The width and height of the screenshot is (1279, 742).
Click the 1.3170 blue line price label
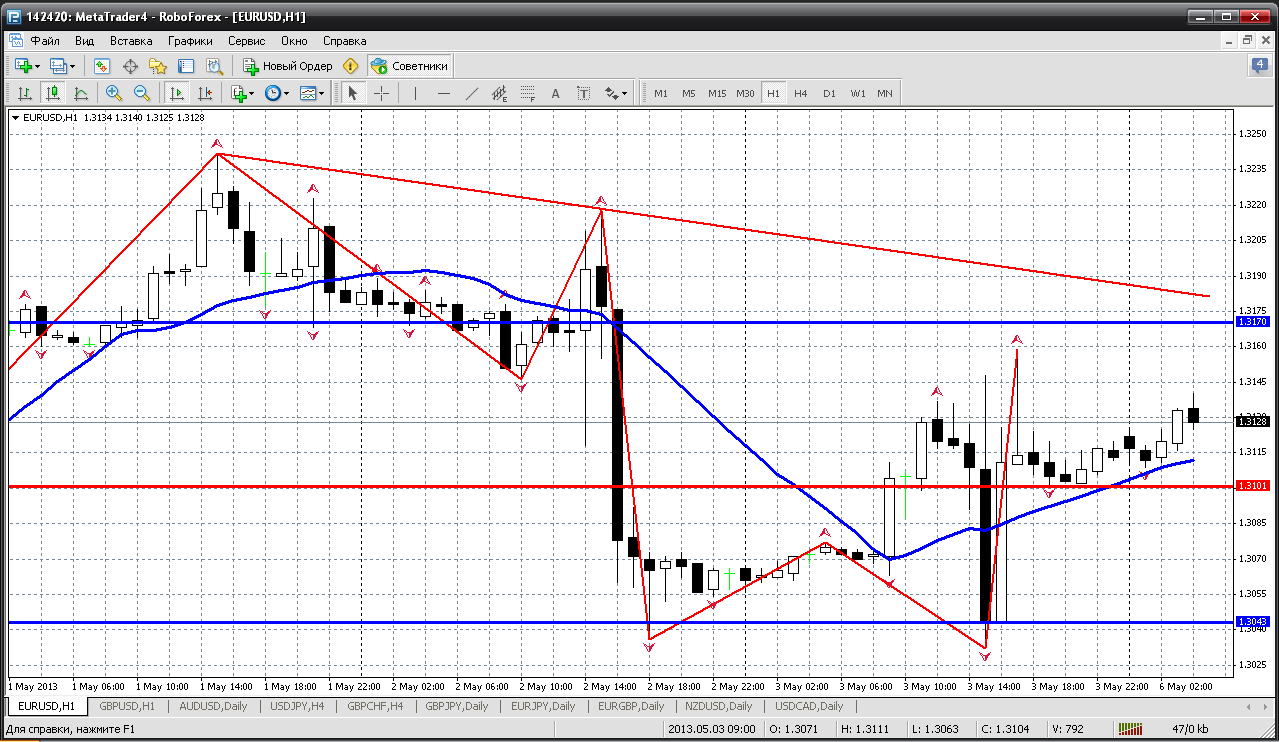(1253, 322)
